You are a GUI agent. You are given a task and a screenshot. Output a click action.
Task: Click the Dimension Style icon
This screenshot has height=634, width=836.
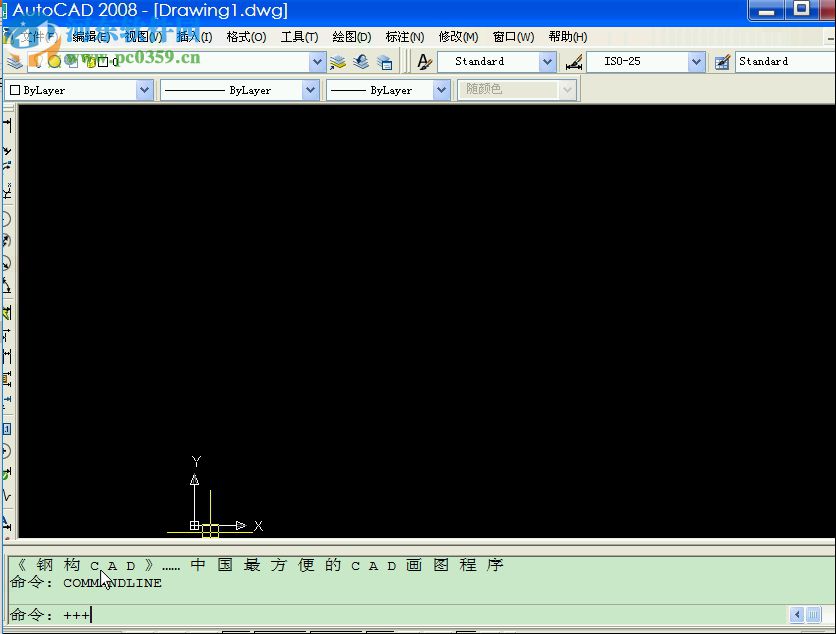(573, 62)
